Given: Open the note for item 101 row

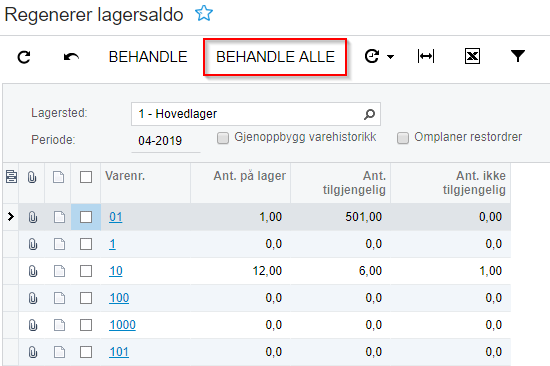Looking at the screenshot, I should coord(59,352).
